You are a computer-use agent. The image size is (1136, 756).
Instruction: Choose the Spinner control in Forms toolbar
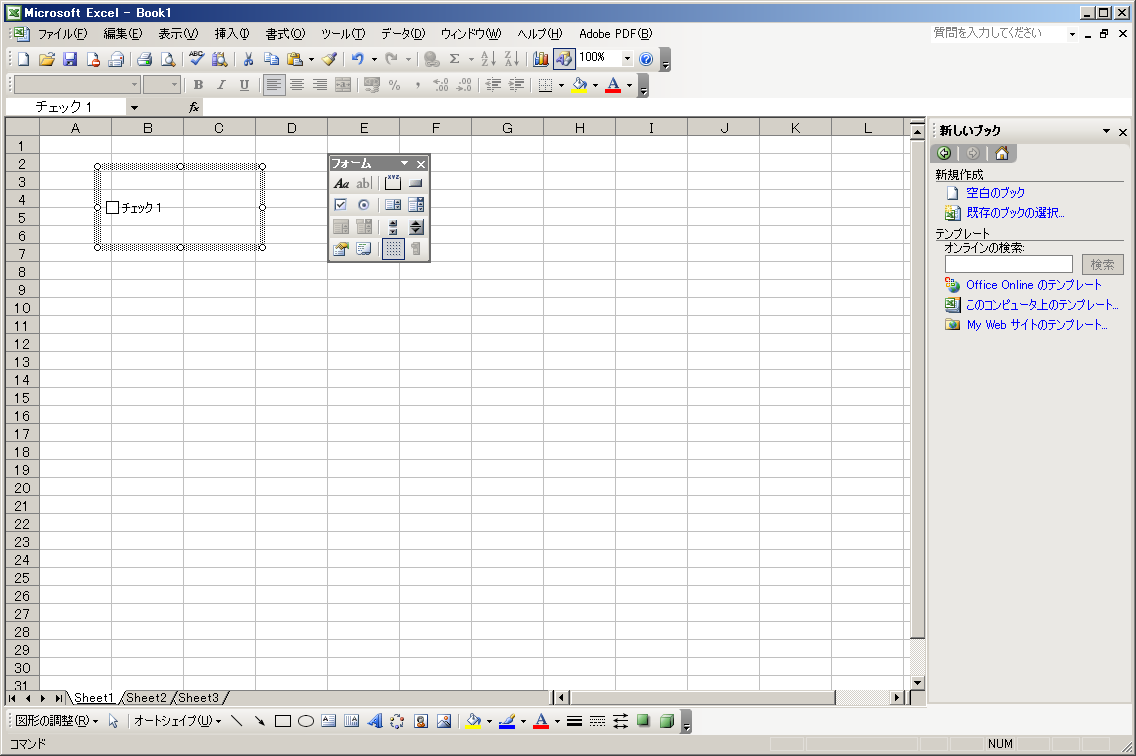416,227
